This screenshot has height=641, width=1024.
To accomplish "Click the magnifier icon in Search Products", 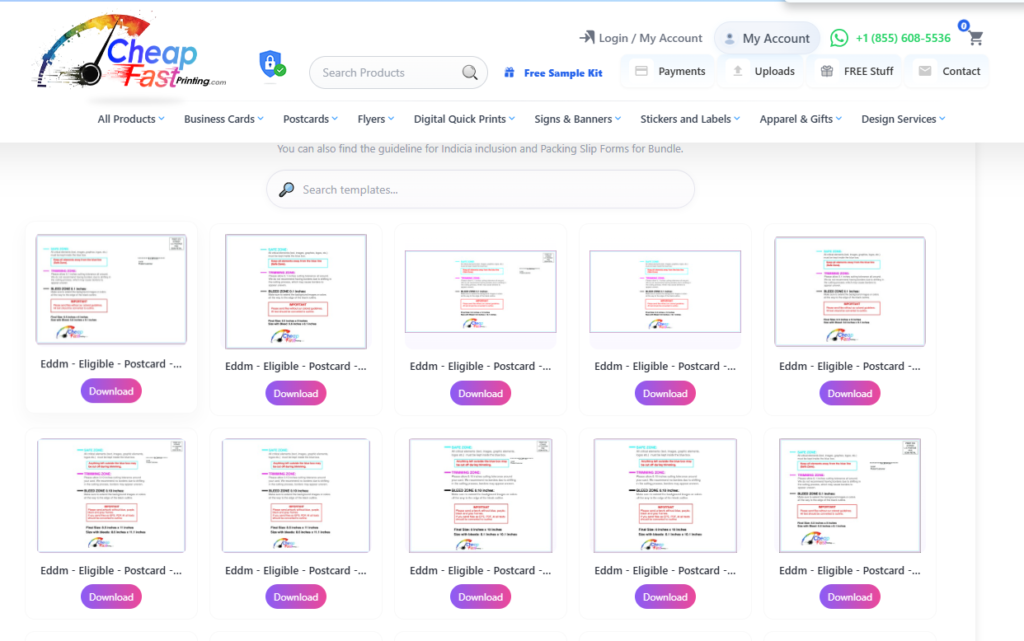I will click(470, 73).
